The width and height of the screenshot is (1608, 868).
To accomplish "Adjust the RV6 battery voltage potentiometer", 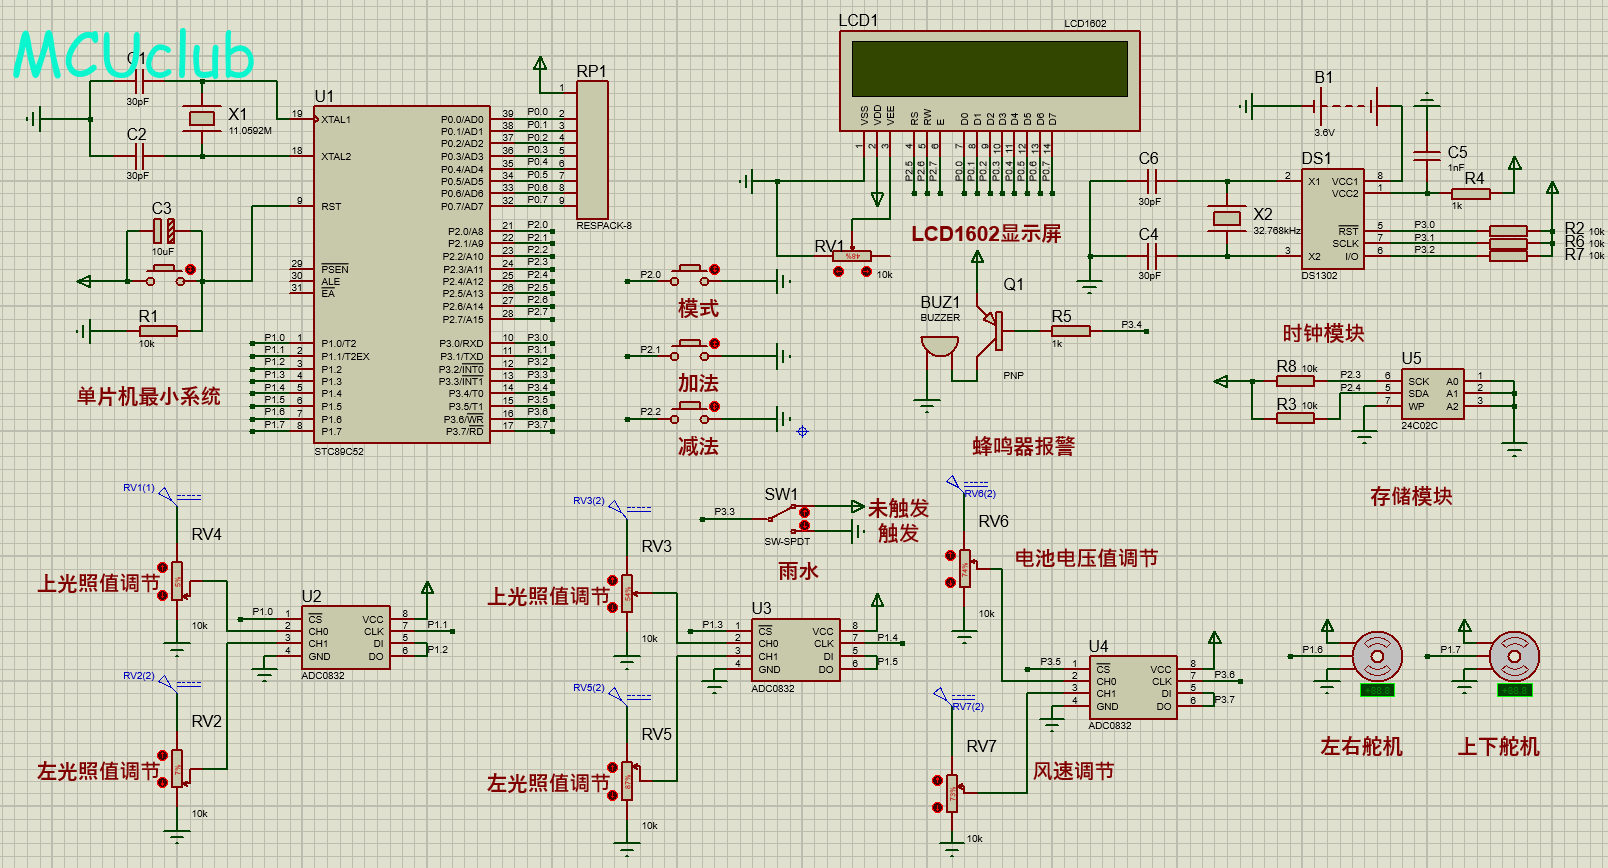I will pyautogui.click(x=964, y=569).
